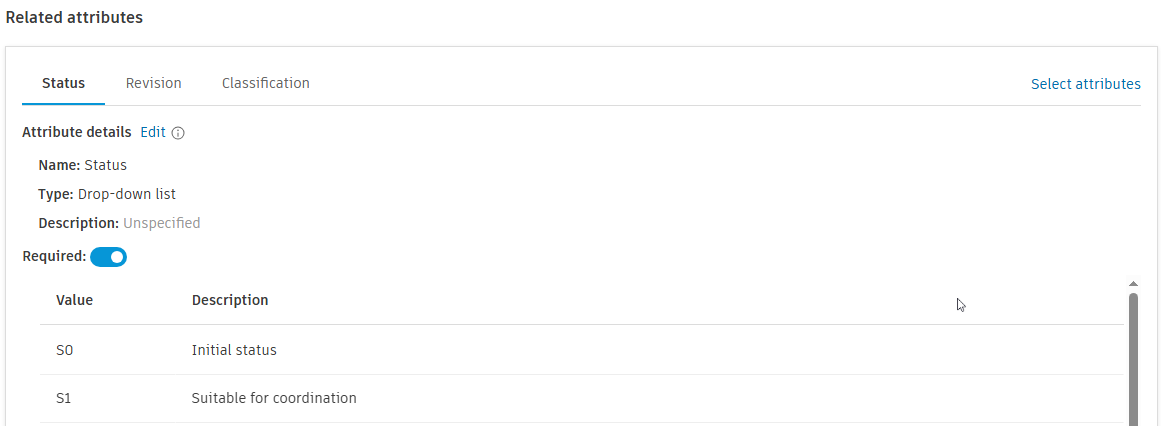The image size is (1161, 426).
Task: Select the S1 value row
Action: coord(64,398)
